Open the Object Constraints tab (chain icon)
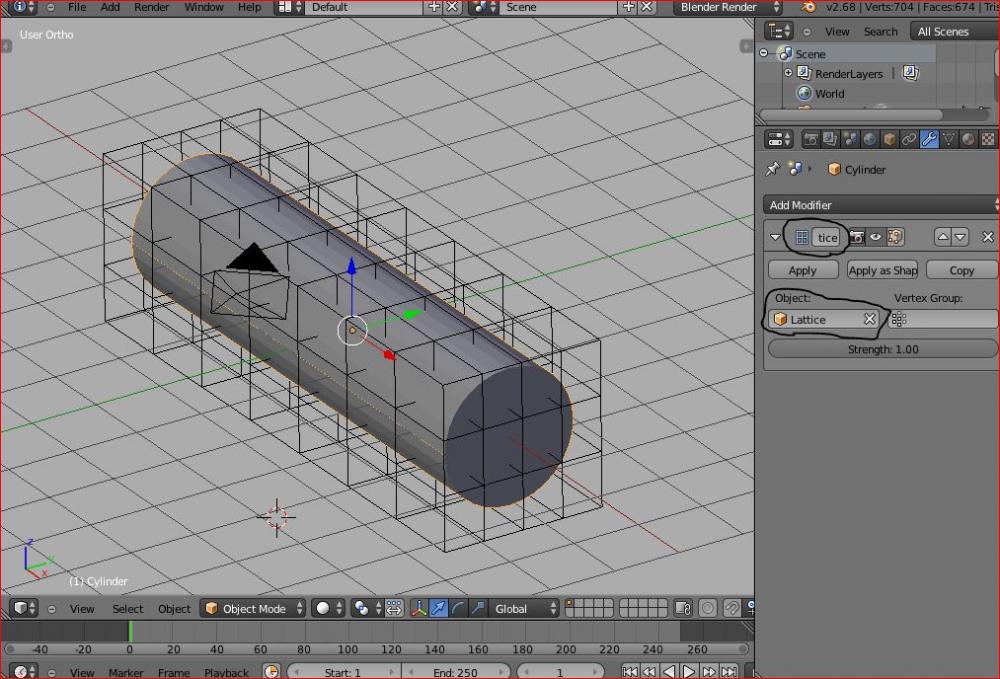This screenshot has width=1000, height=679. click(x=909, y=140)
